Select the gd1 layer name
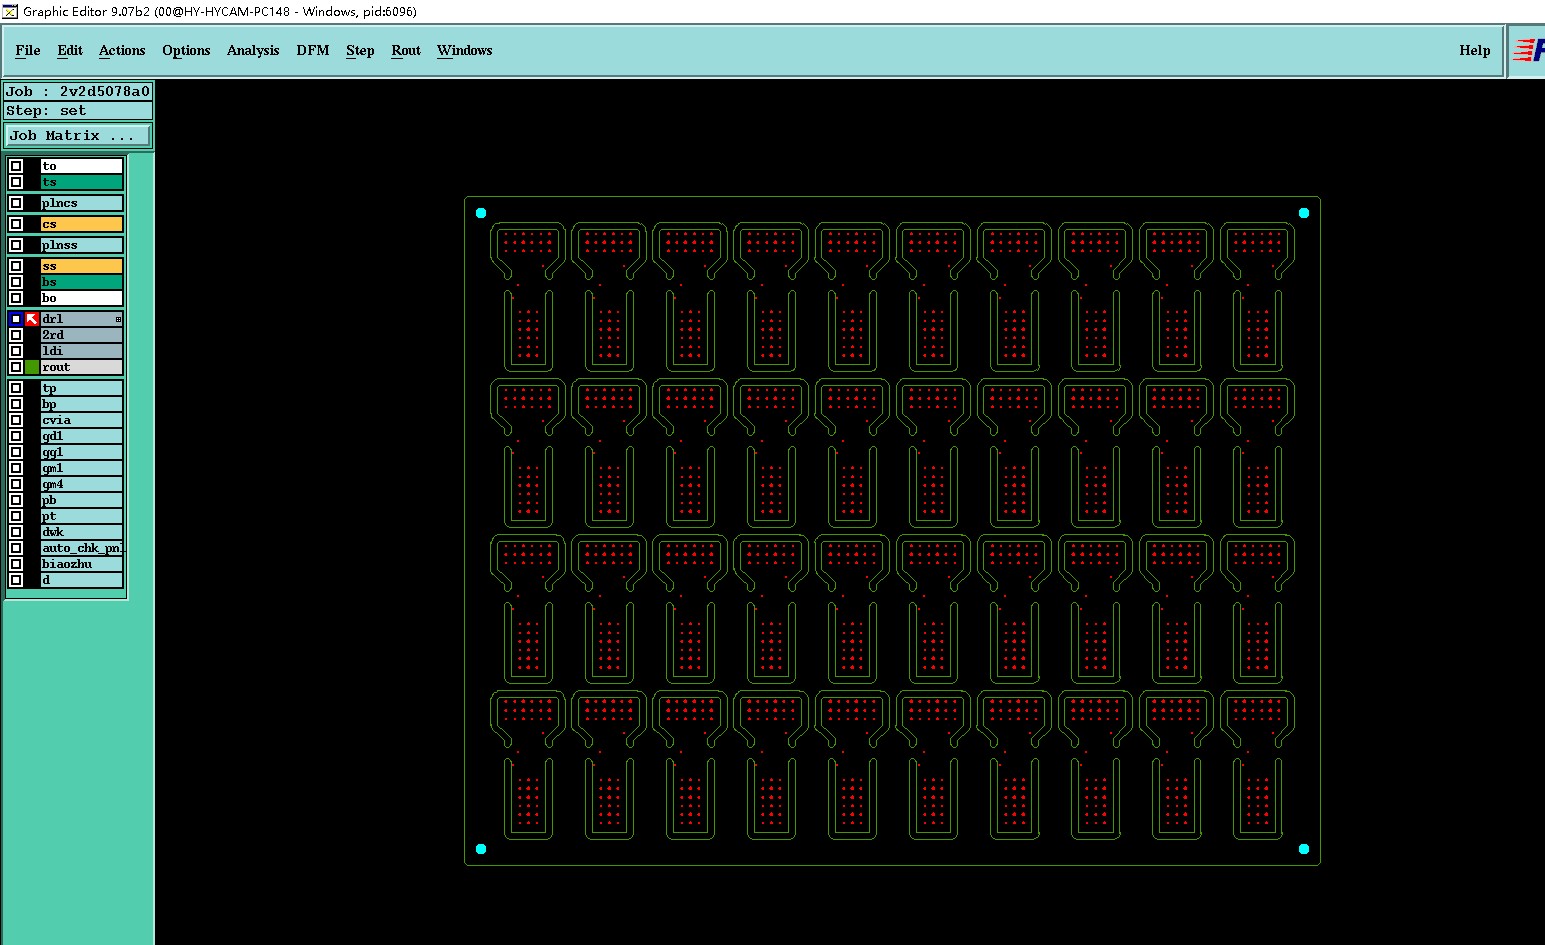The height and width of the screenshot is (945, 1545). (82, 436)
